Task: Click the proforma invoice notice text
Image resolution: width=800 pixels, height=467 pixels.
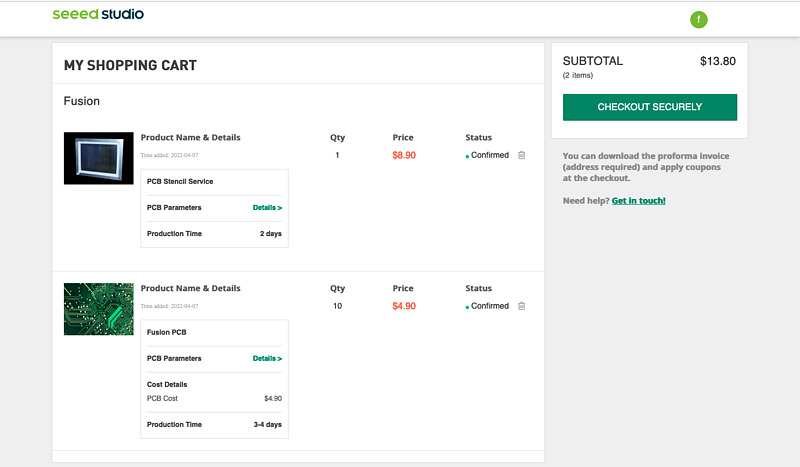Action: (646, 167)
